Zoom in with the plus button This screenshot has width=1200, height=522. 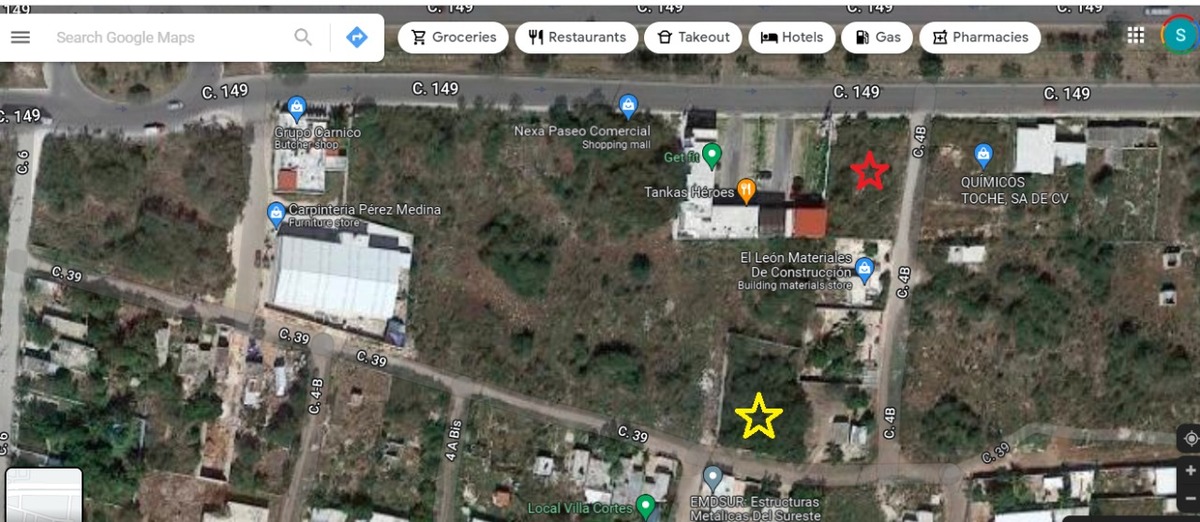pyautogui.click(x=1189, y=468)
